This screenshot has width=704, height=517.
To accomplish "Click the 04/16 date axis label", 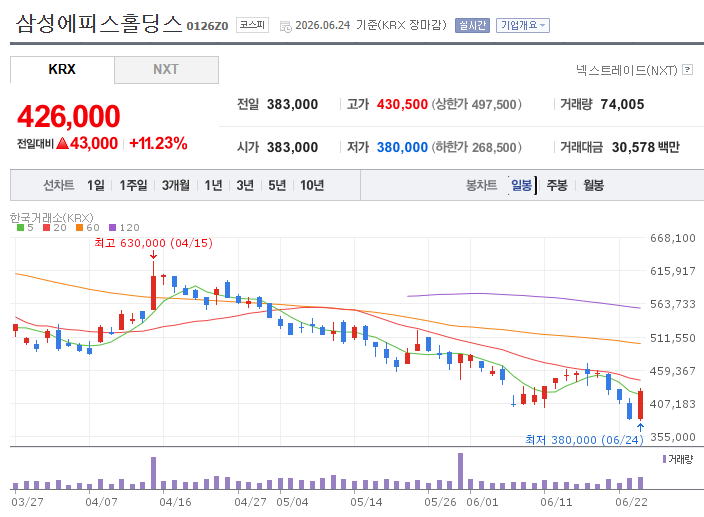I will [x=175, y=502].
